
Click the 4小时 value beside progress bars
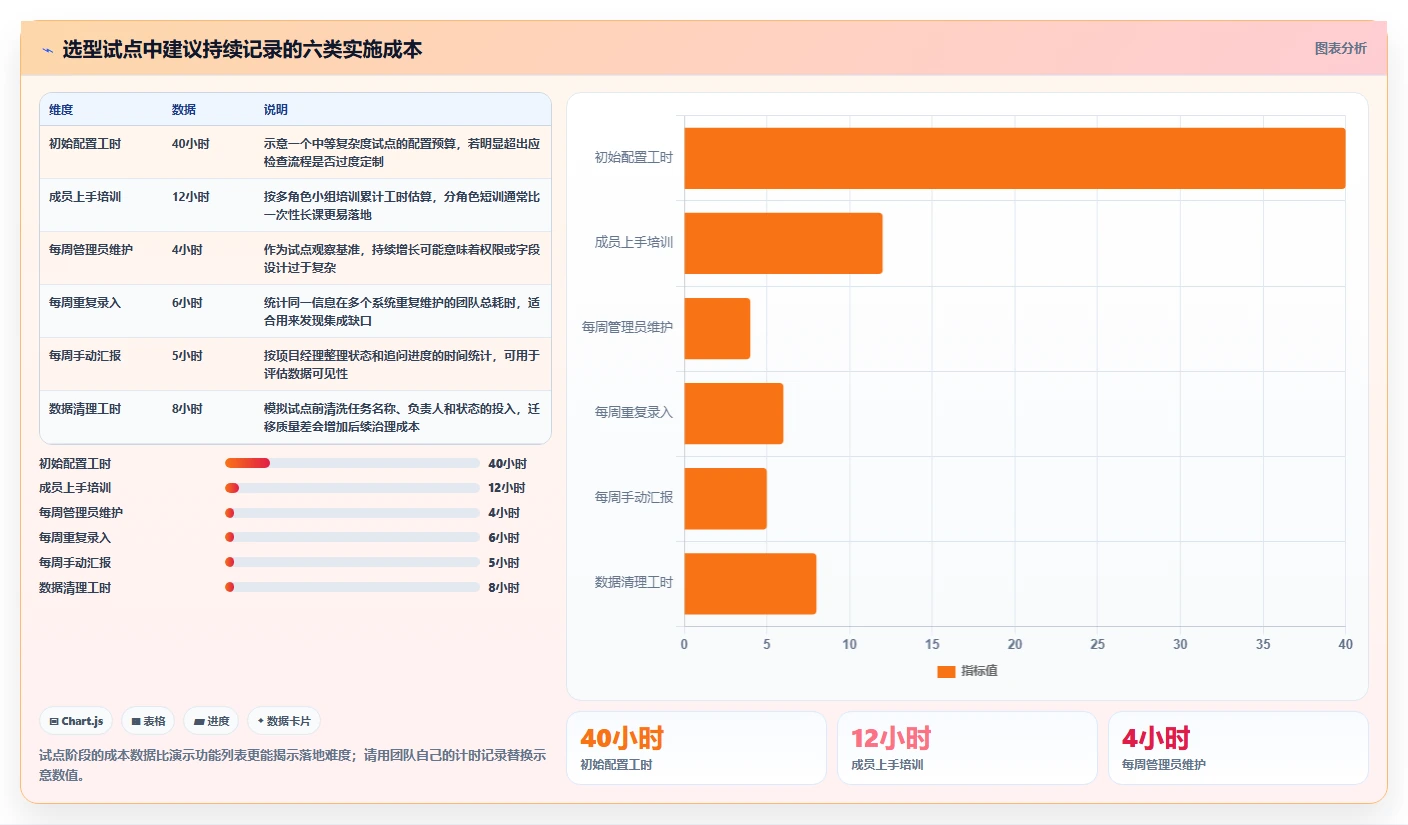tap(504, 513)
